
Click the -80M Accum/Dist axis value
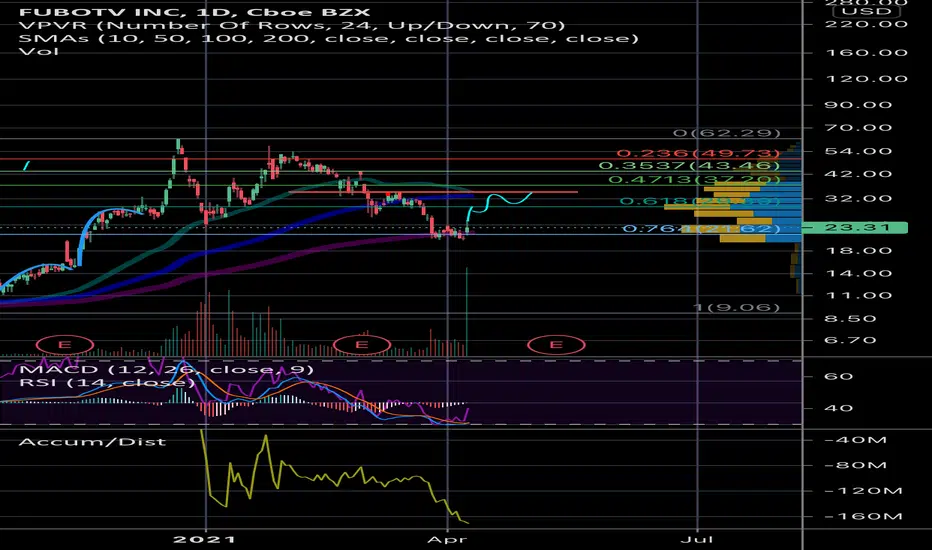click(855, 465)
